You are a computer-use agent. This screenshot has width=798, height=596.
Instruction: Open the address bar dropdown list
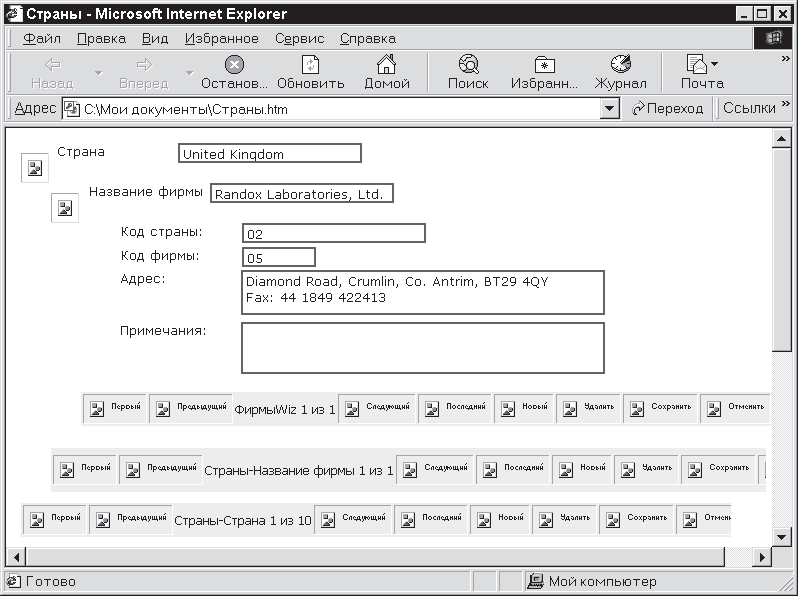pyautogui.click(x=611, y=109)
